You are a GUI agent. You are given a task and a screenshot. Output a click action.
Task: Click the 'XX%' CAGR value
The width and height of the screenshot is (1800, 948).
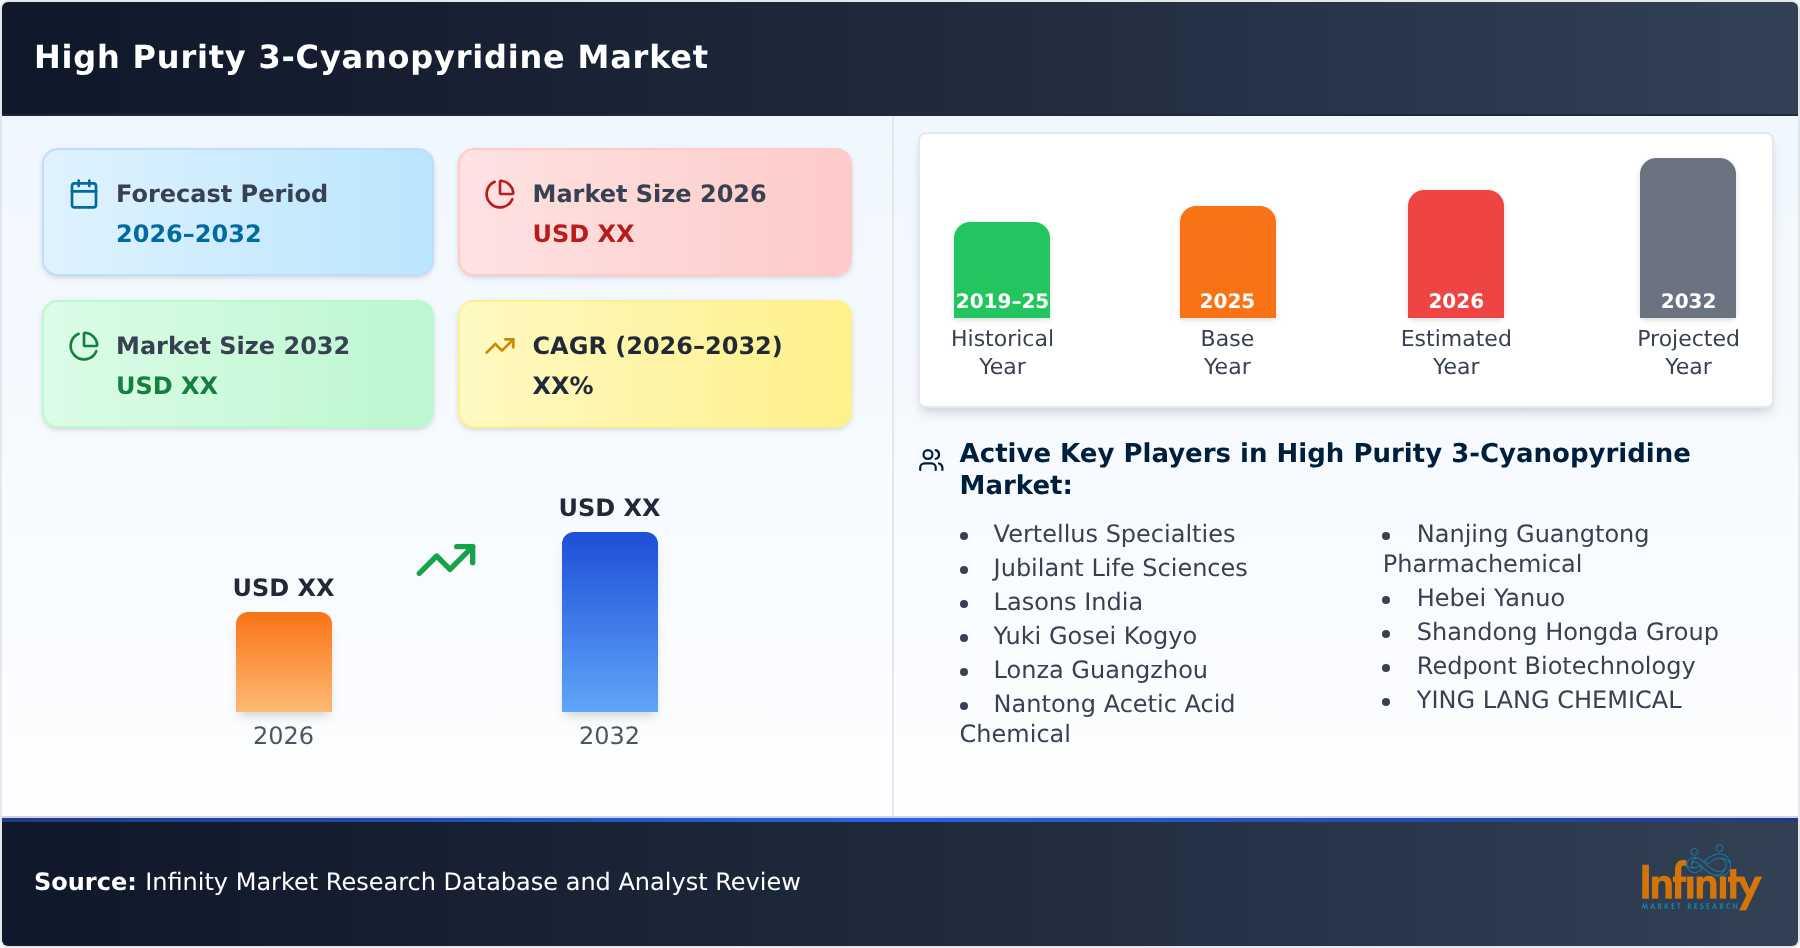(563, 386)
